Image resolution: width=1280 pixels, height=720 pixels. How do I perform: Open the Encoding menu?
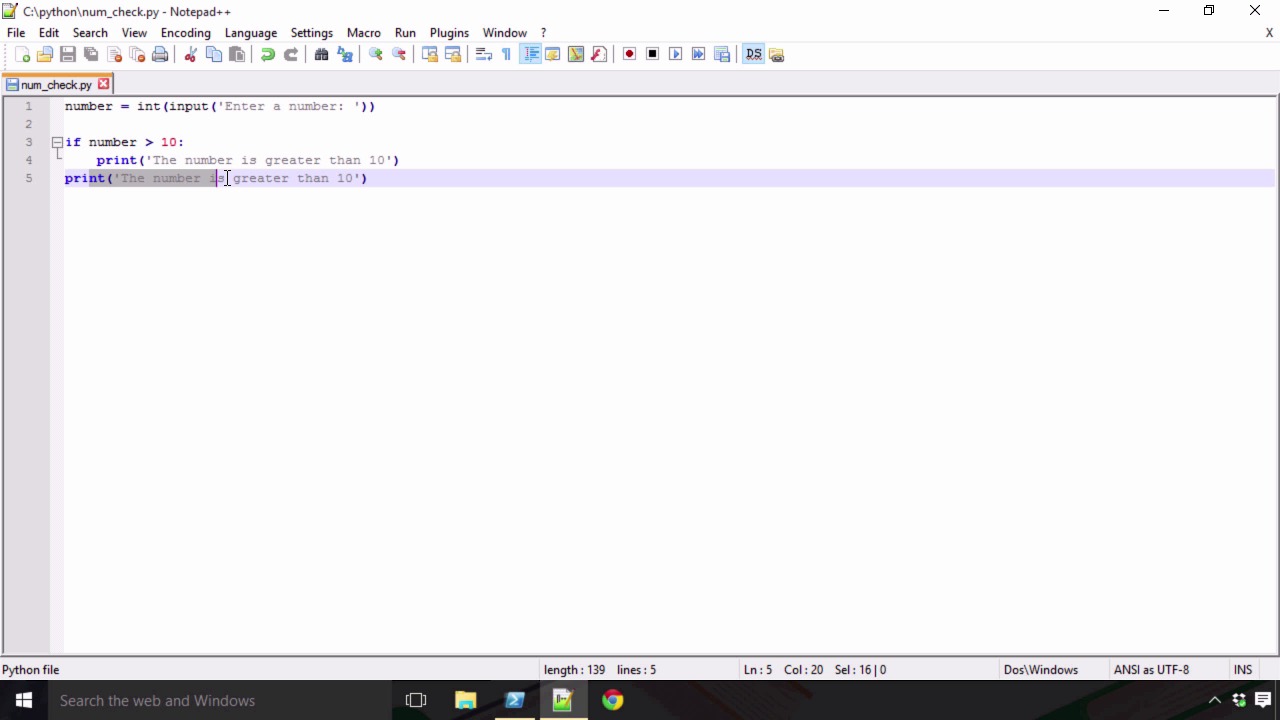pos(186,32)
